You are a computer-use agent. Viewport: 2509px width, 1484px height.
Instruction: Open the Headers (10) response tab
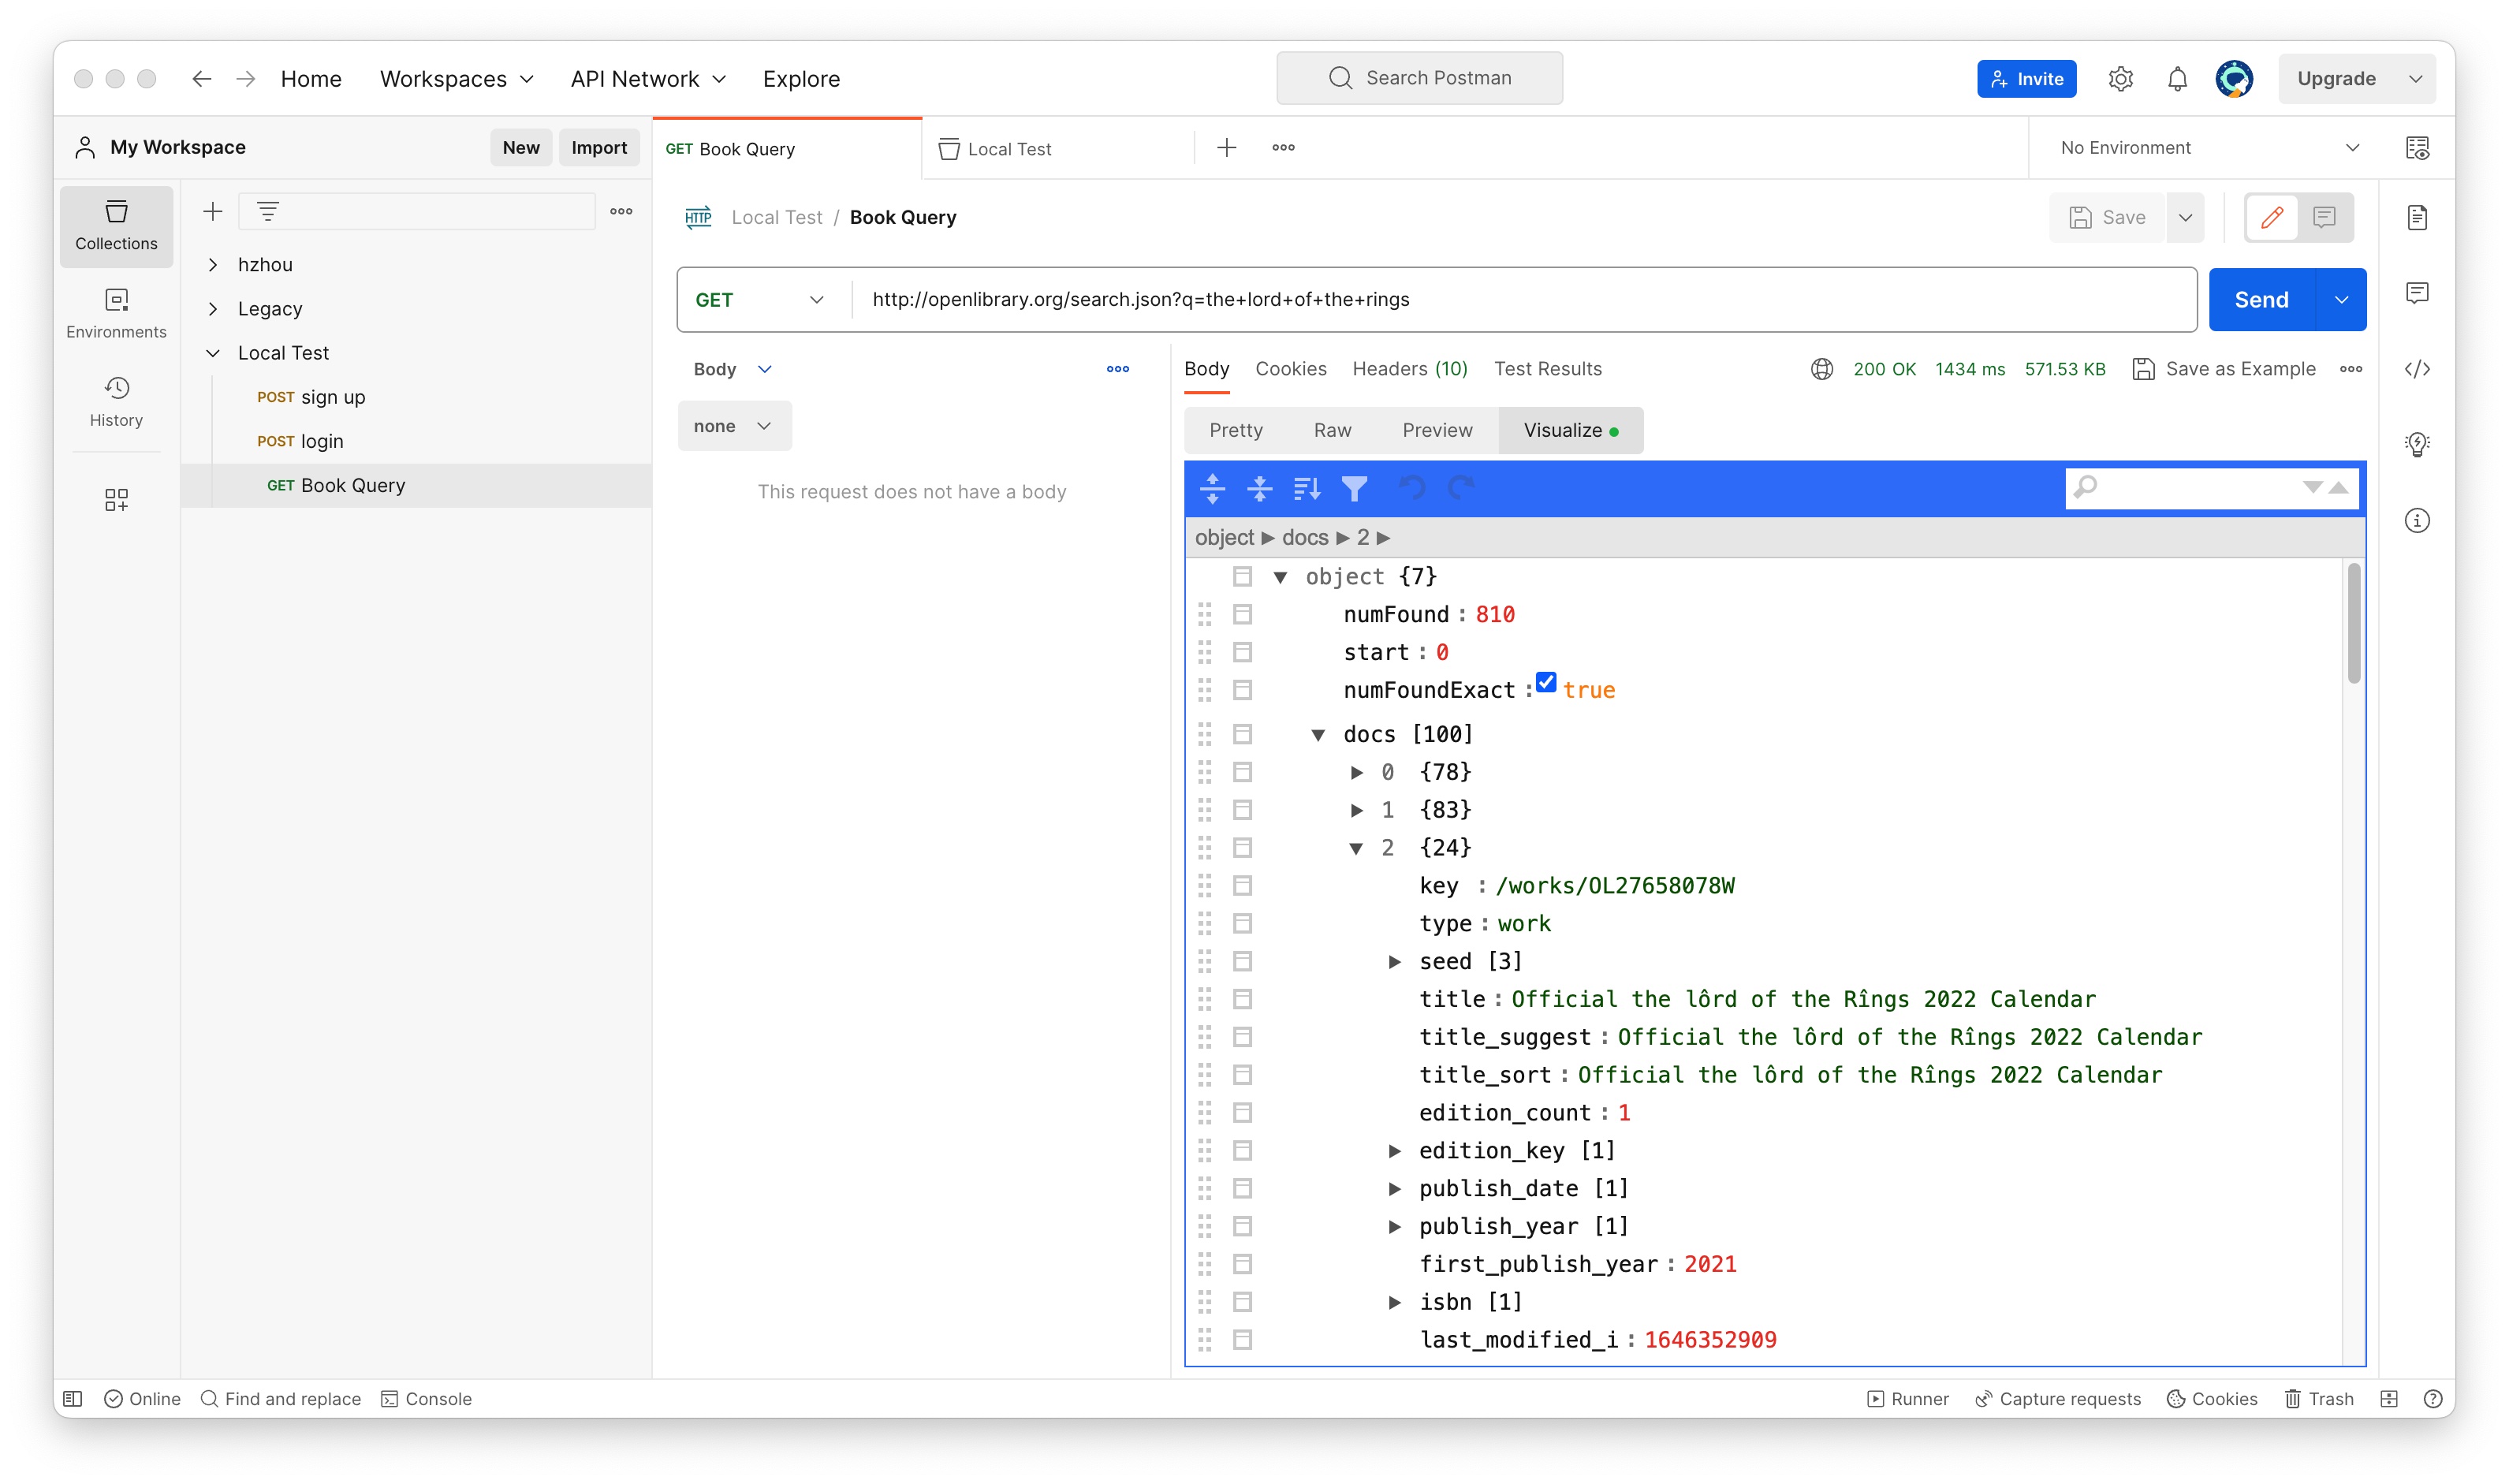(1409, 369)
